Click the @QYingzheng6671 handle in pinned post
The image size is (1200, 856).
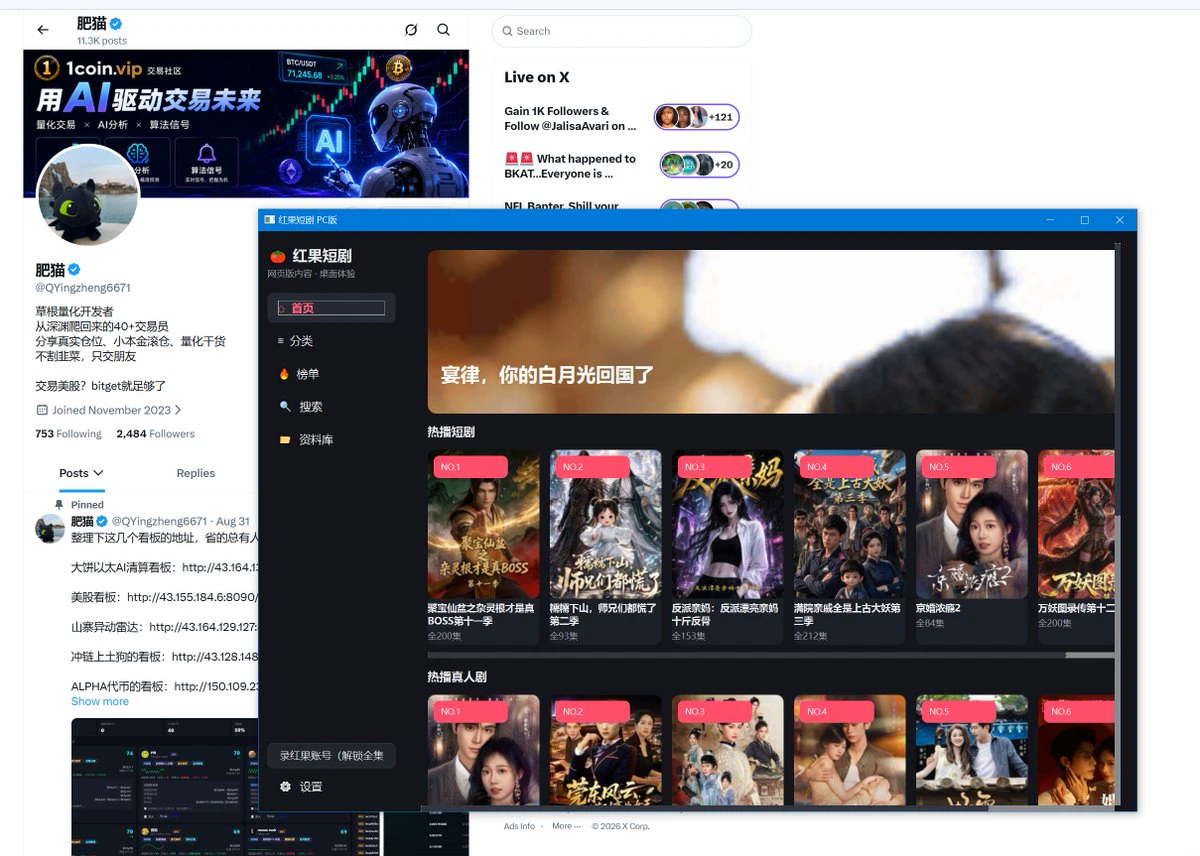(x=159, y=521)
